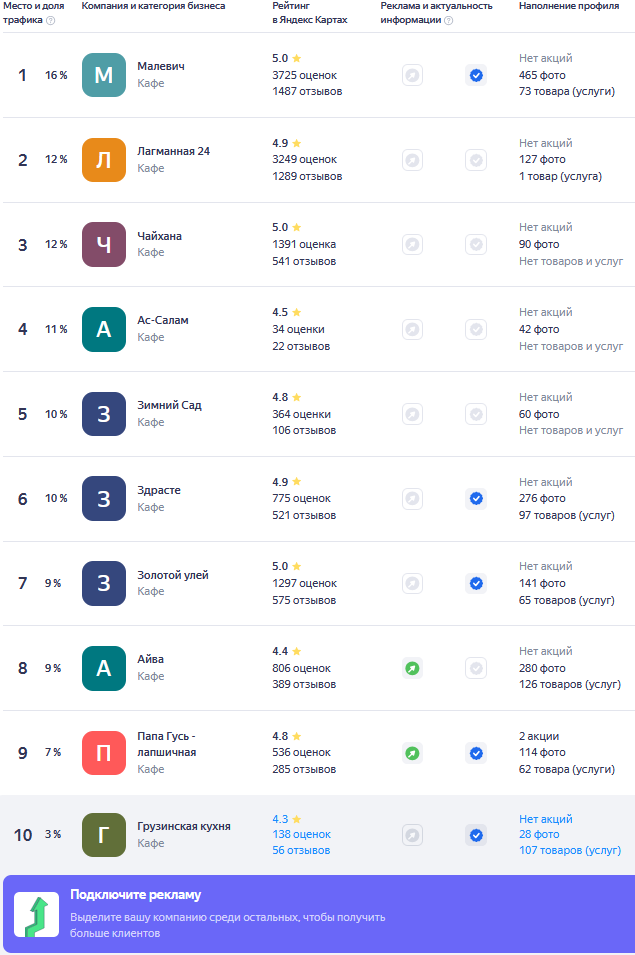Select Лагманная 24's orange "Л" avatar
This screenshot has width=635, height=955.
tap(103, 160)
